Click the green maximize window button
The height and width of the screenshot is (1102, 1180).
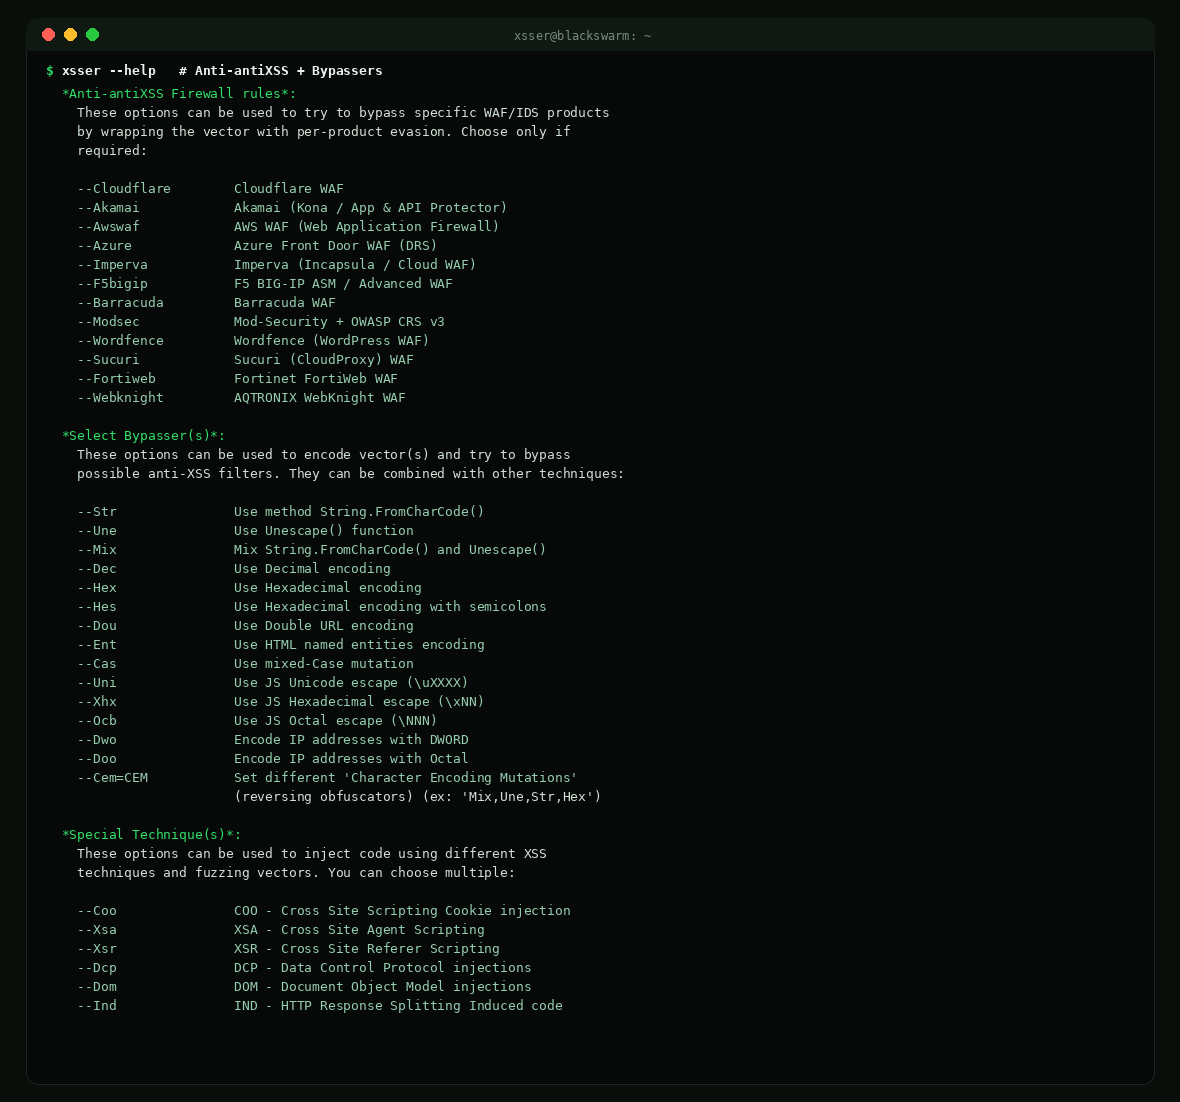[93, 35]
